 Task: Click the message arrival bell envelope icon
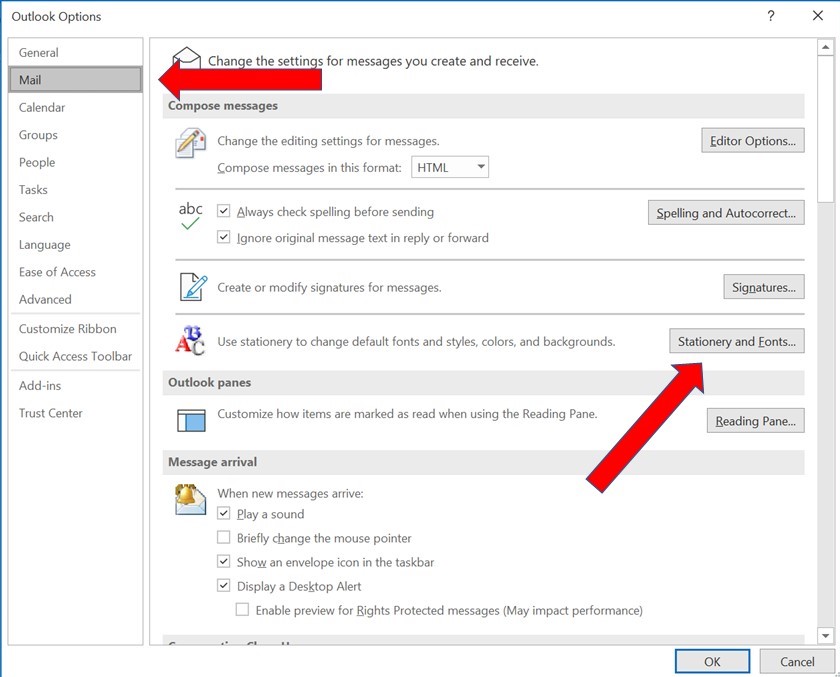190,499
